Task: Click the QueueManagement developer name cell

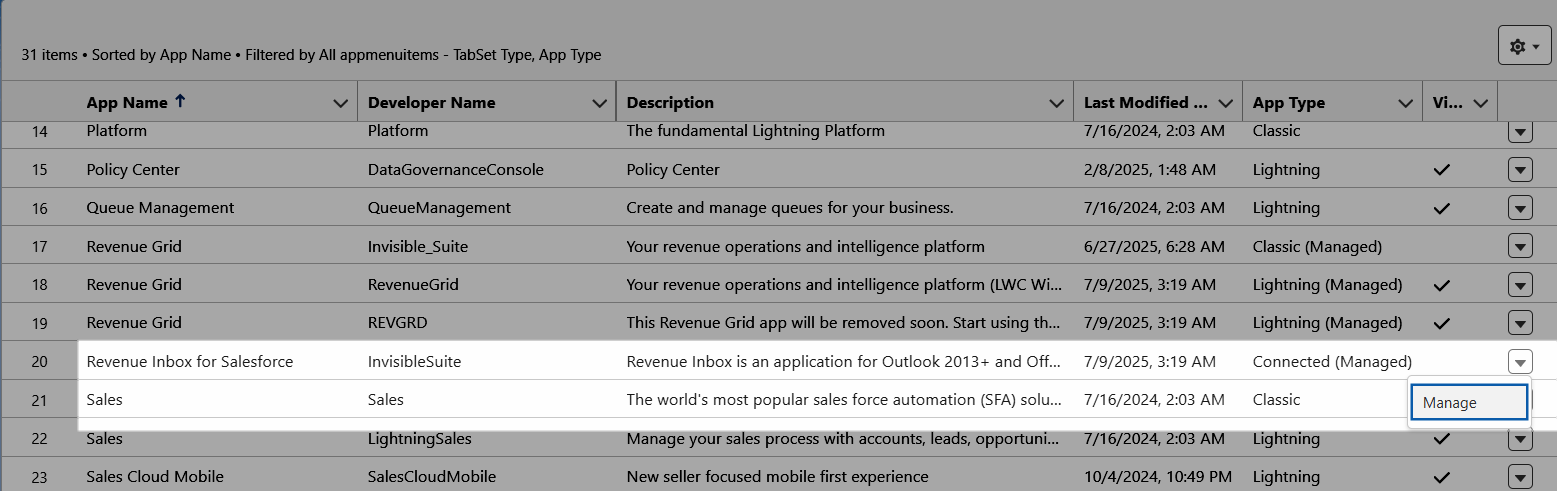Action: 439,208
